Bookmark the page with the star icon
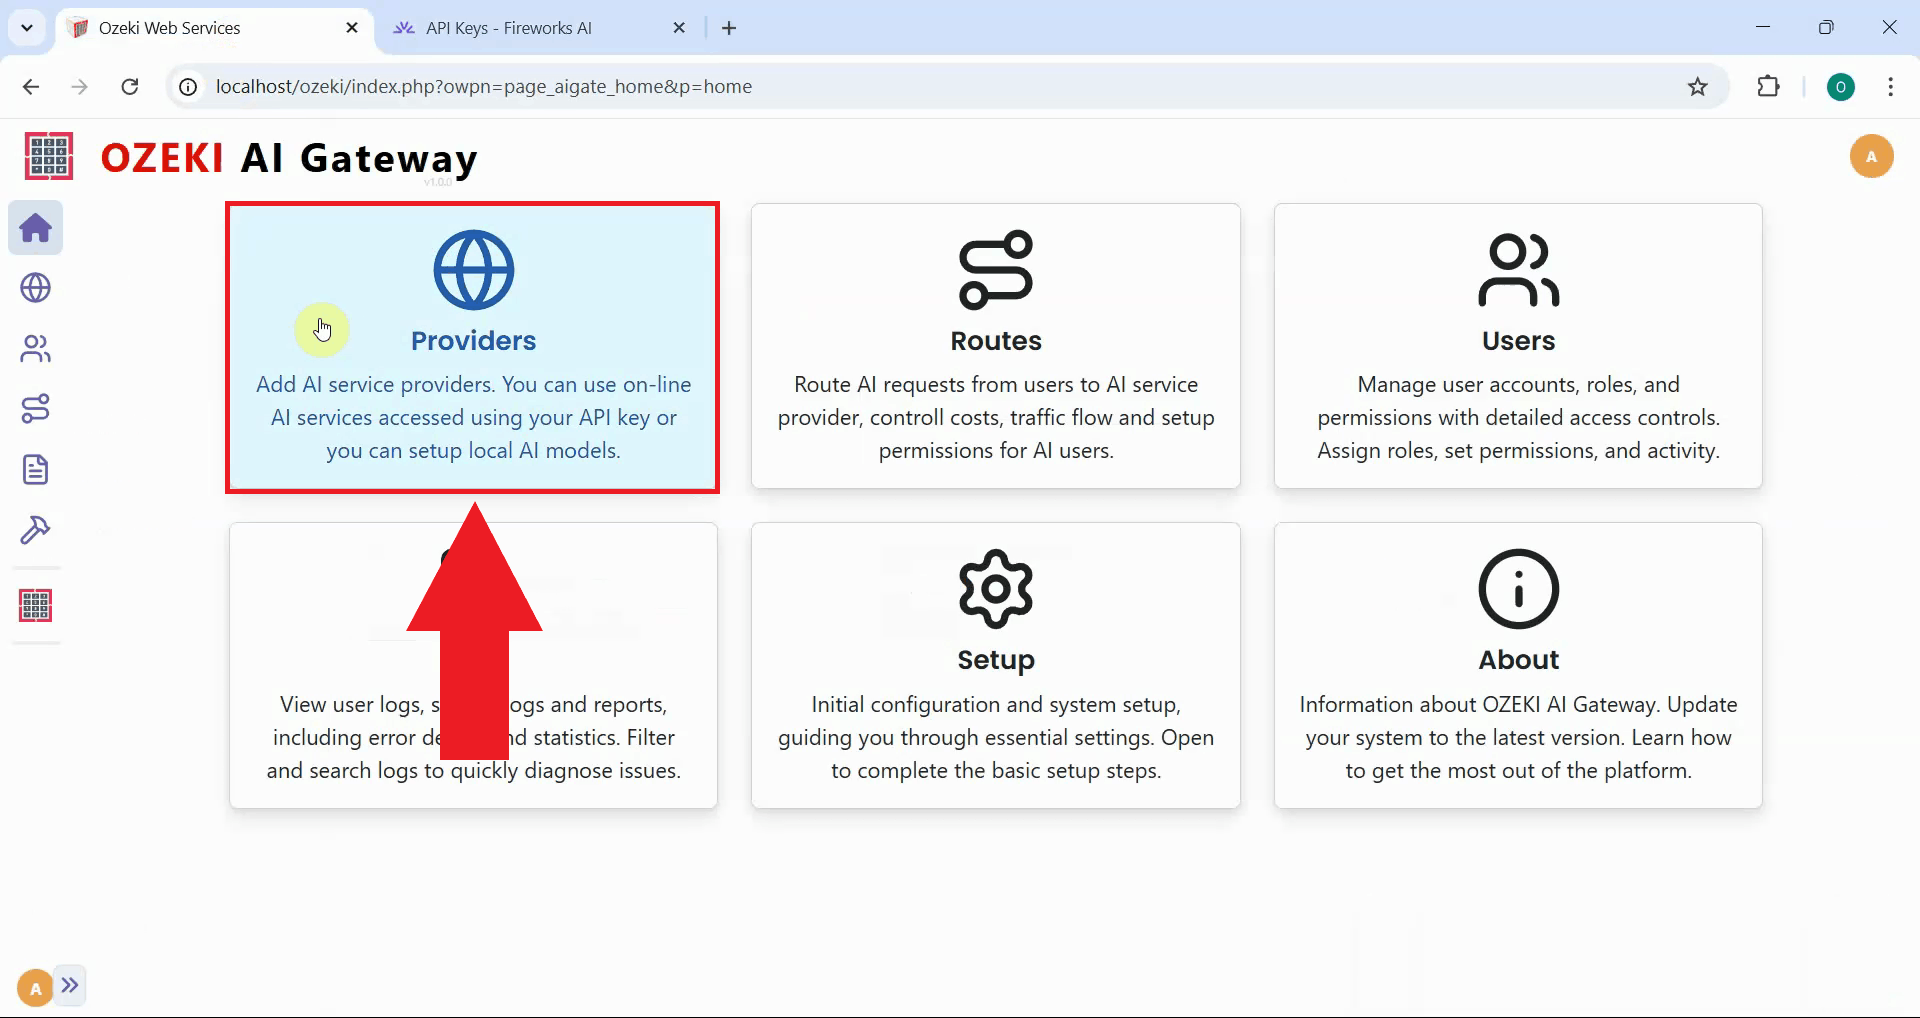 pyautogui.click(x=1697, y=87)
